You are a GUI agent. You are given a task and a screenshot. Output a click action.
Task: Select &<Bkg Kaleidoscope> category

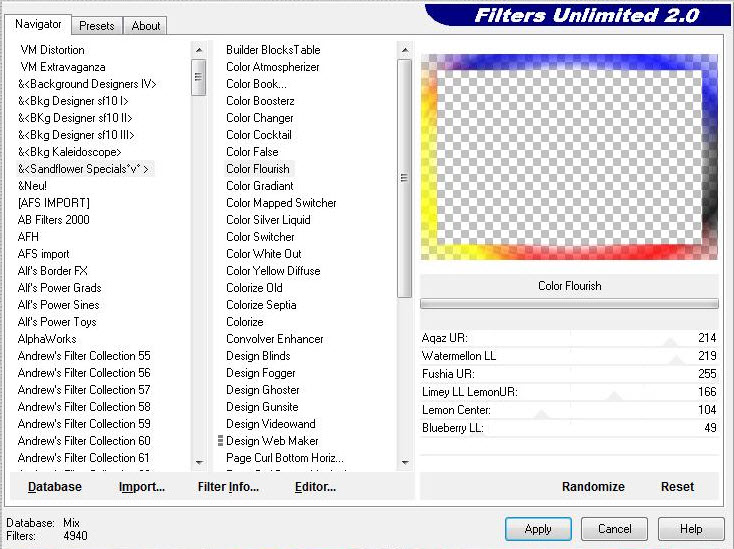coord(69,152)
